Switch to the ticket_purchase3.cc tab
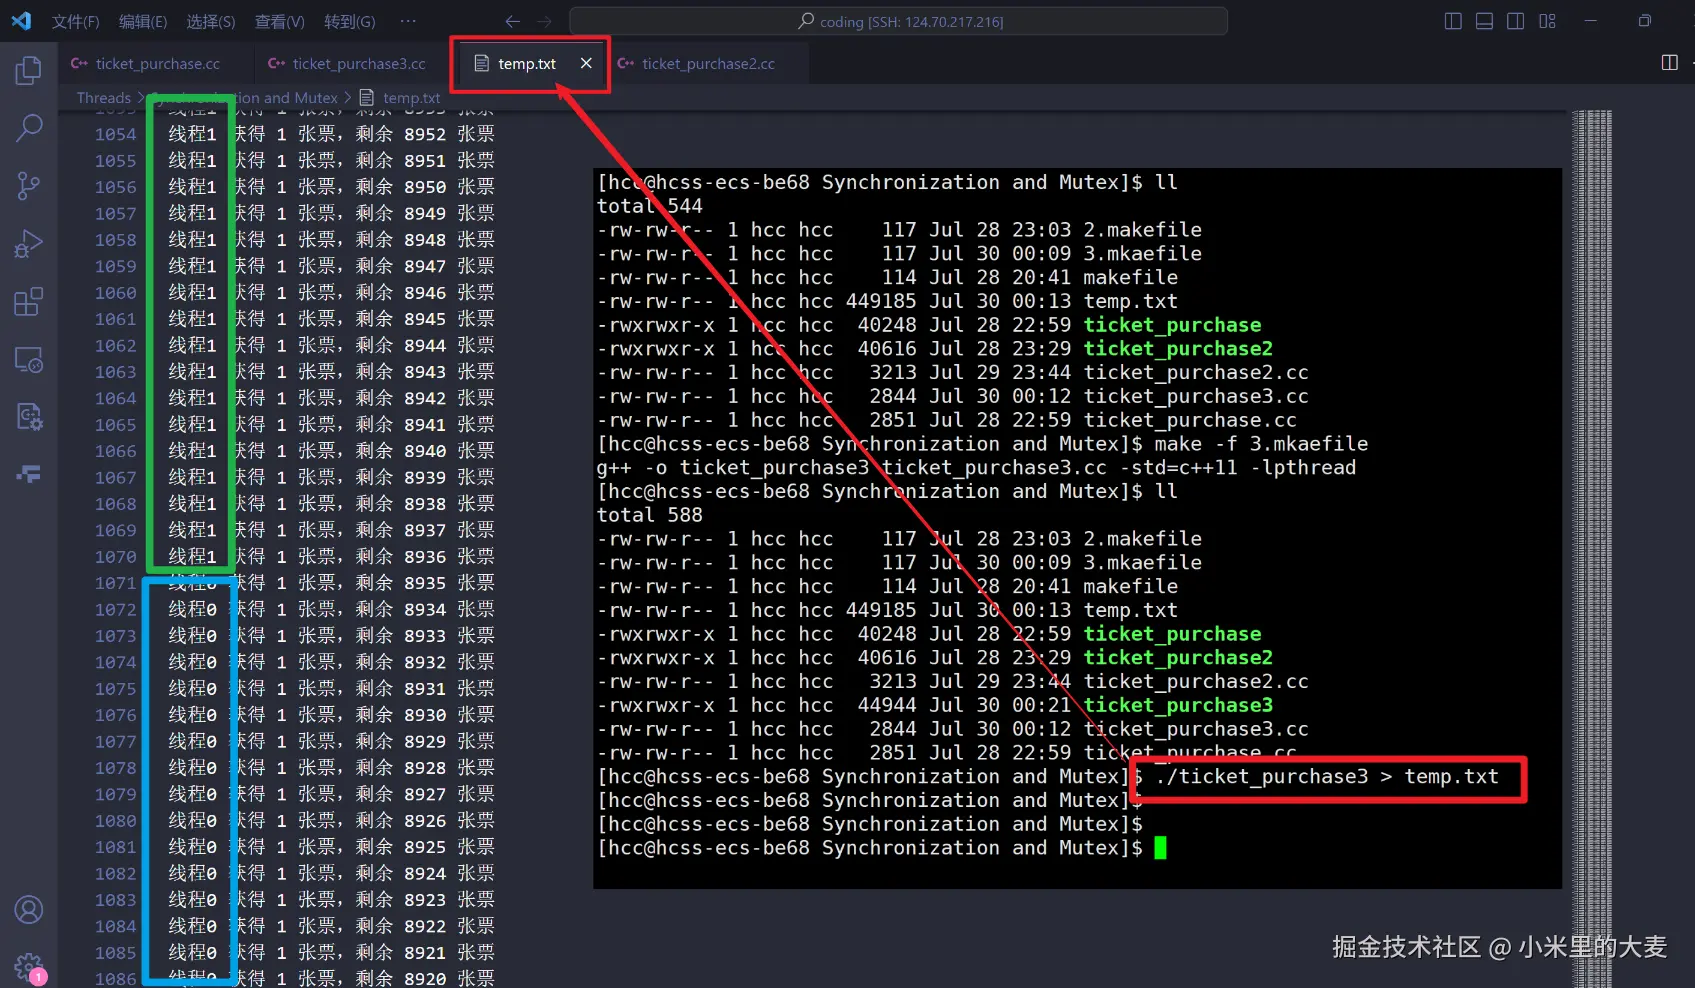This screenshot has width=1695, height=988. [355, 63]
